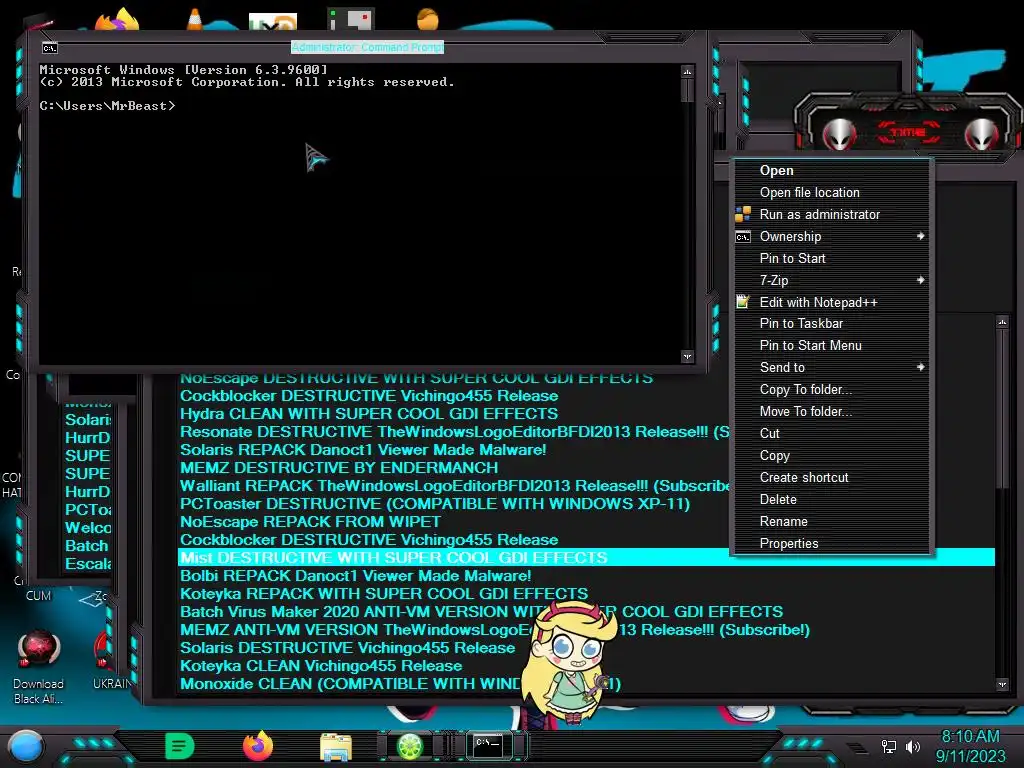The width and height of the screenshot is (1024, 768).
Task: Open Download Black Ali... desktop shortcut
Action: (39, 666)
